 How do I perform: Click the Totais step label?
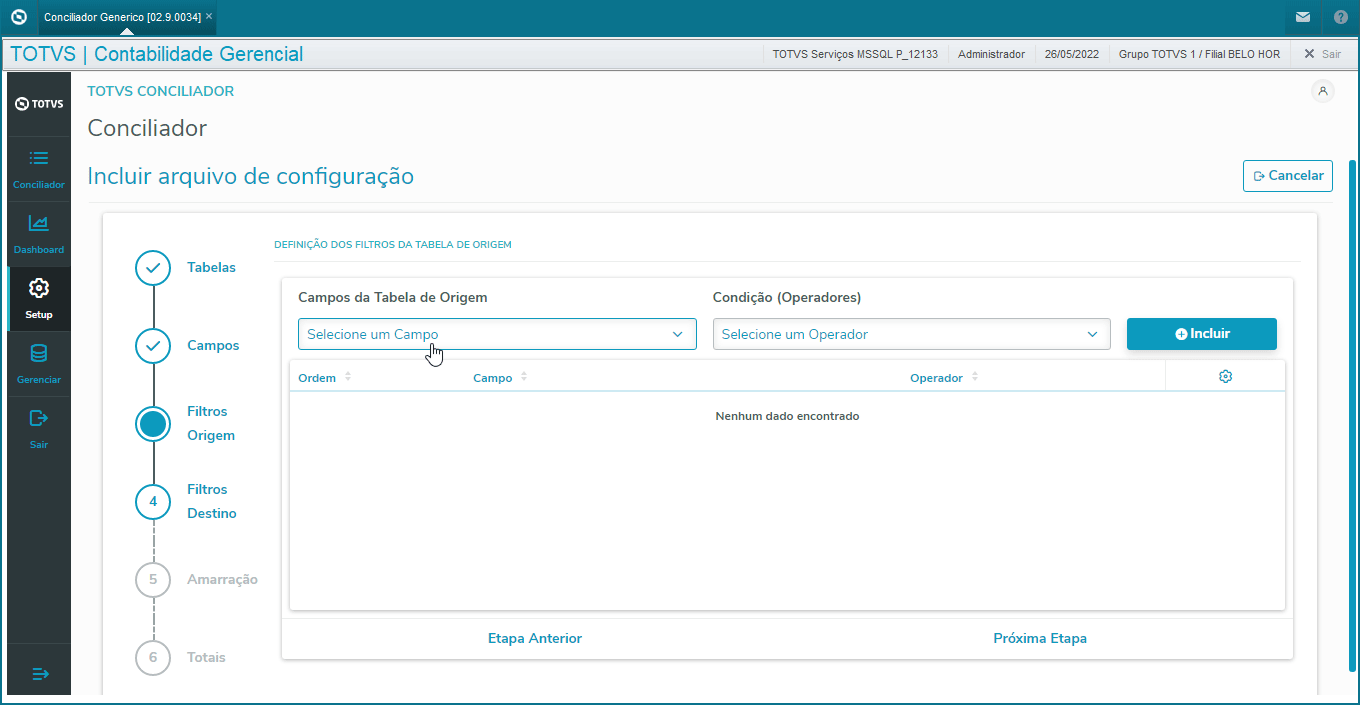coord(206,657)
